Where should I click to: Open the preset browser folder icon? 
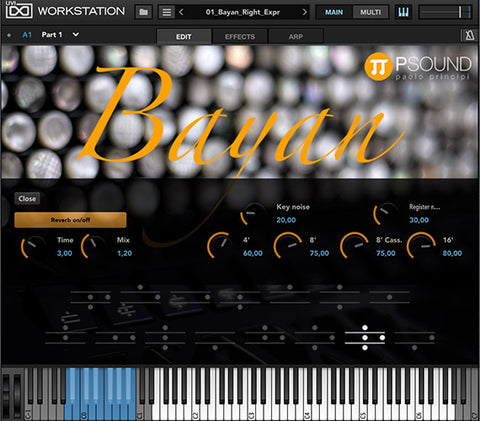[144, 12]
